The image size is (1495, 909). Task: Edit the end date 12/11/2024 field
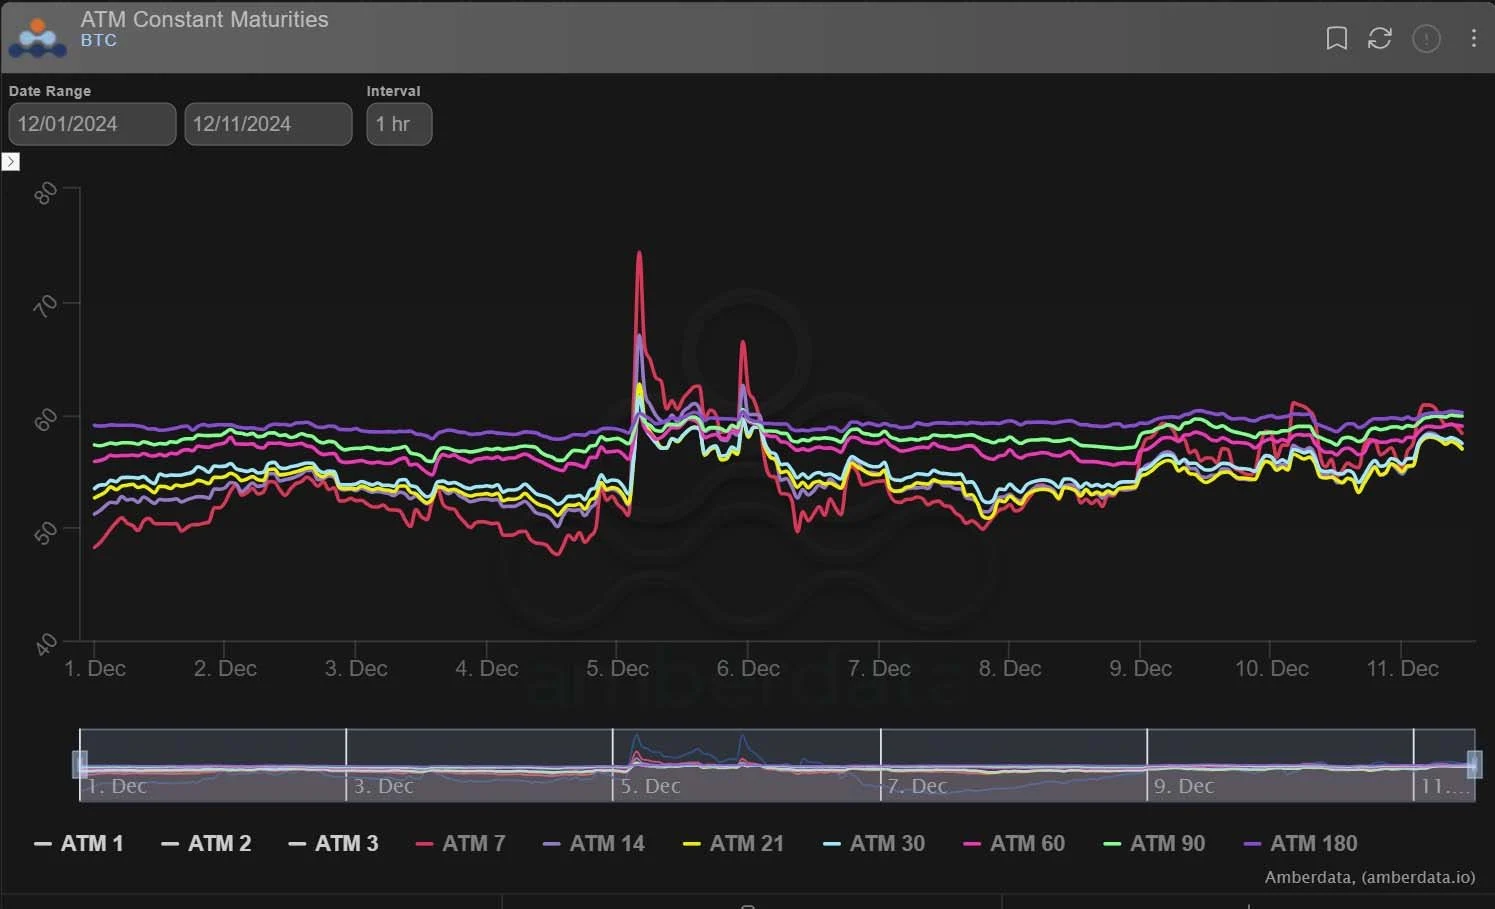click(x=268, y=124)
